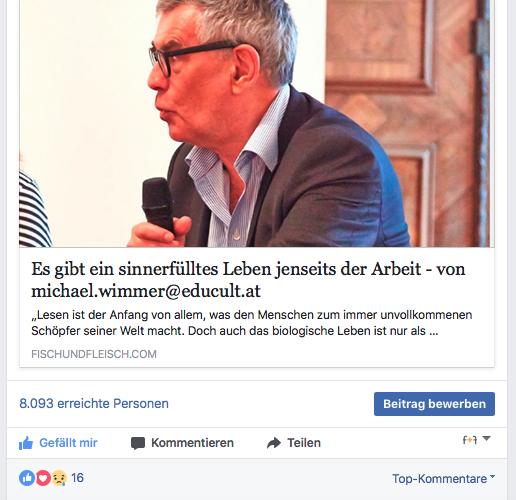Choose the Kommentieren action text
Image resolution: width=516 pixels, height=500 pixels.
click(x=192, y=443)
